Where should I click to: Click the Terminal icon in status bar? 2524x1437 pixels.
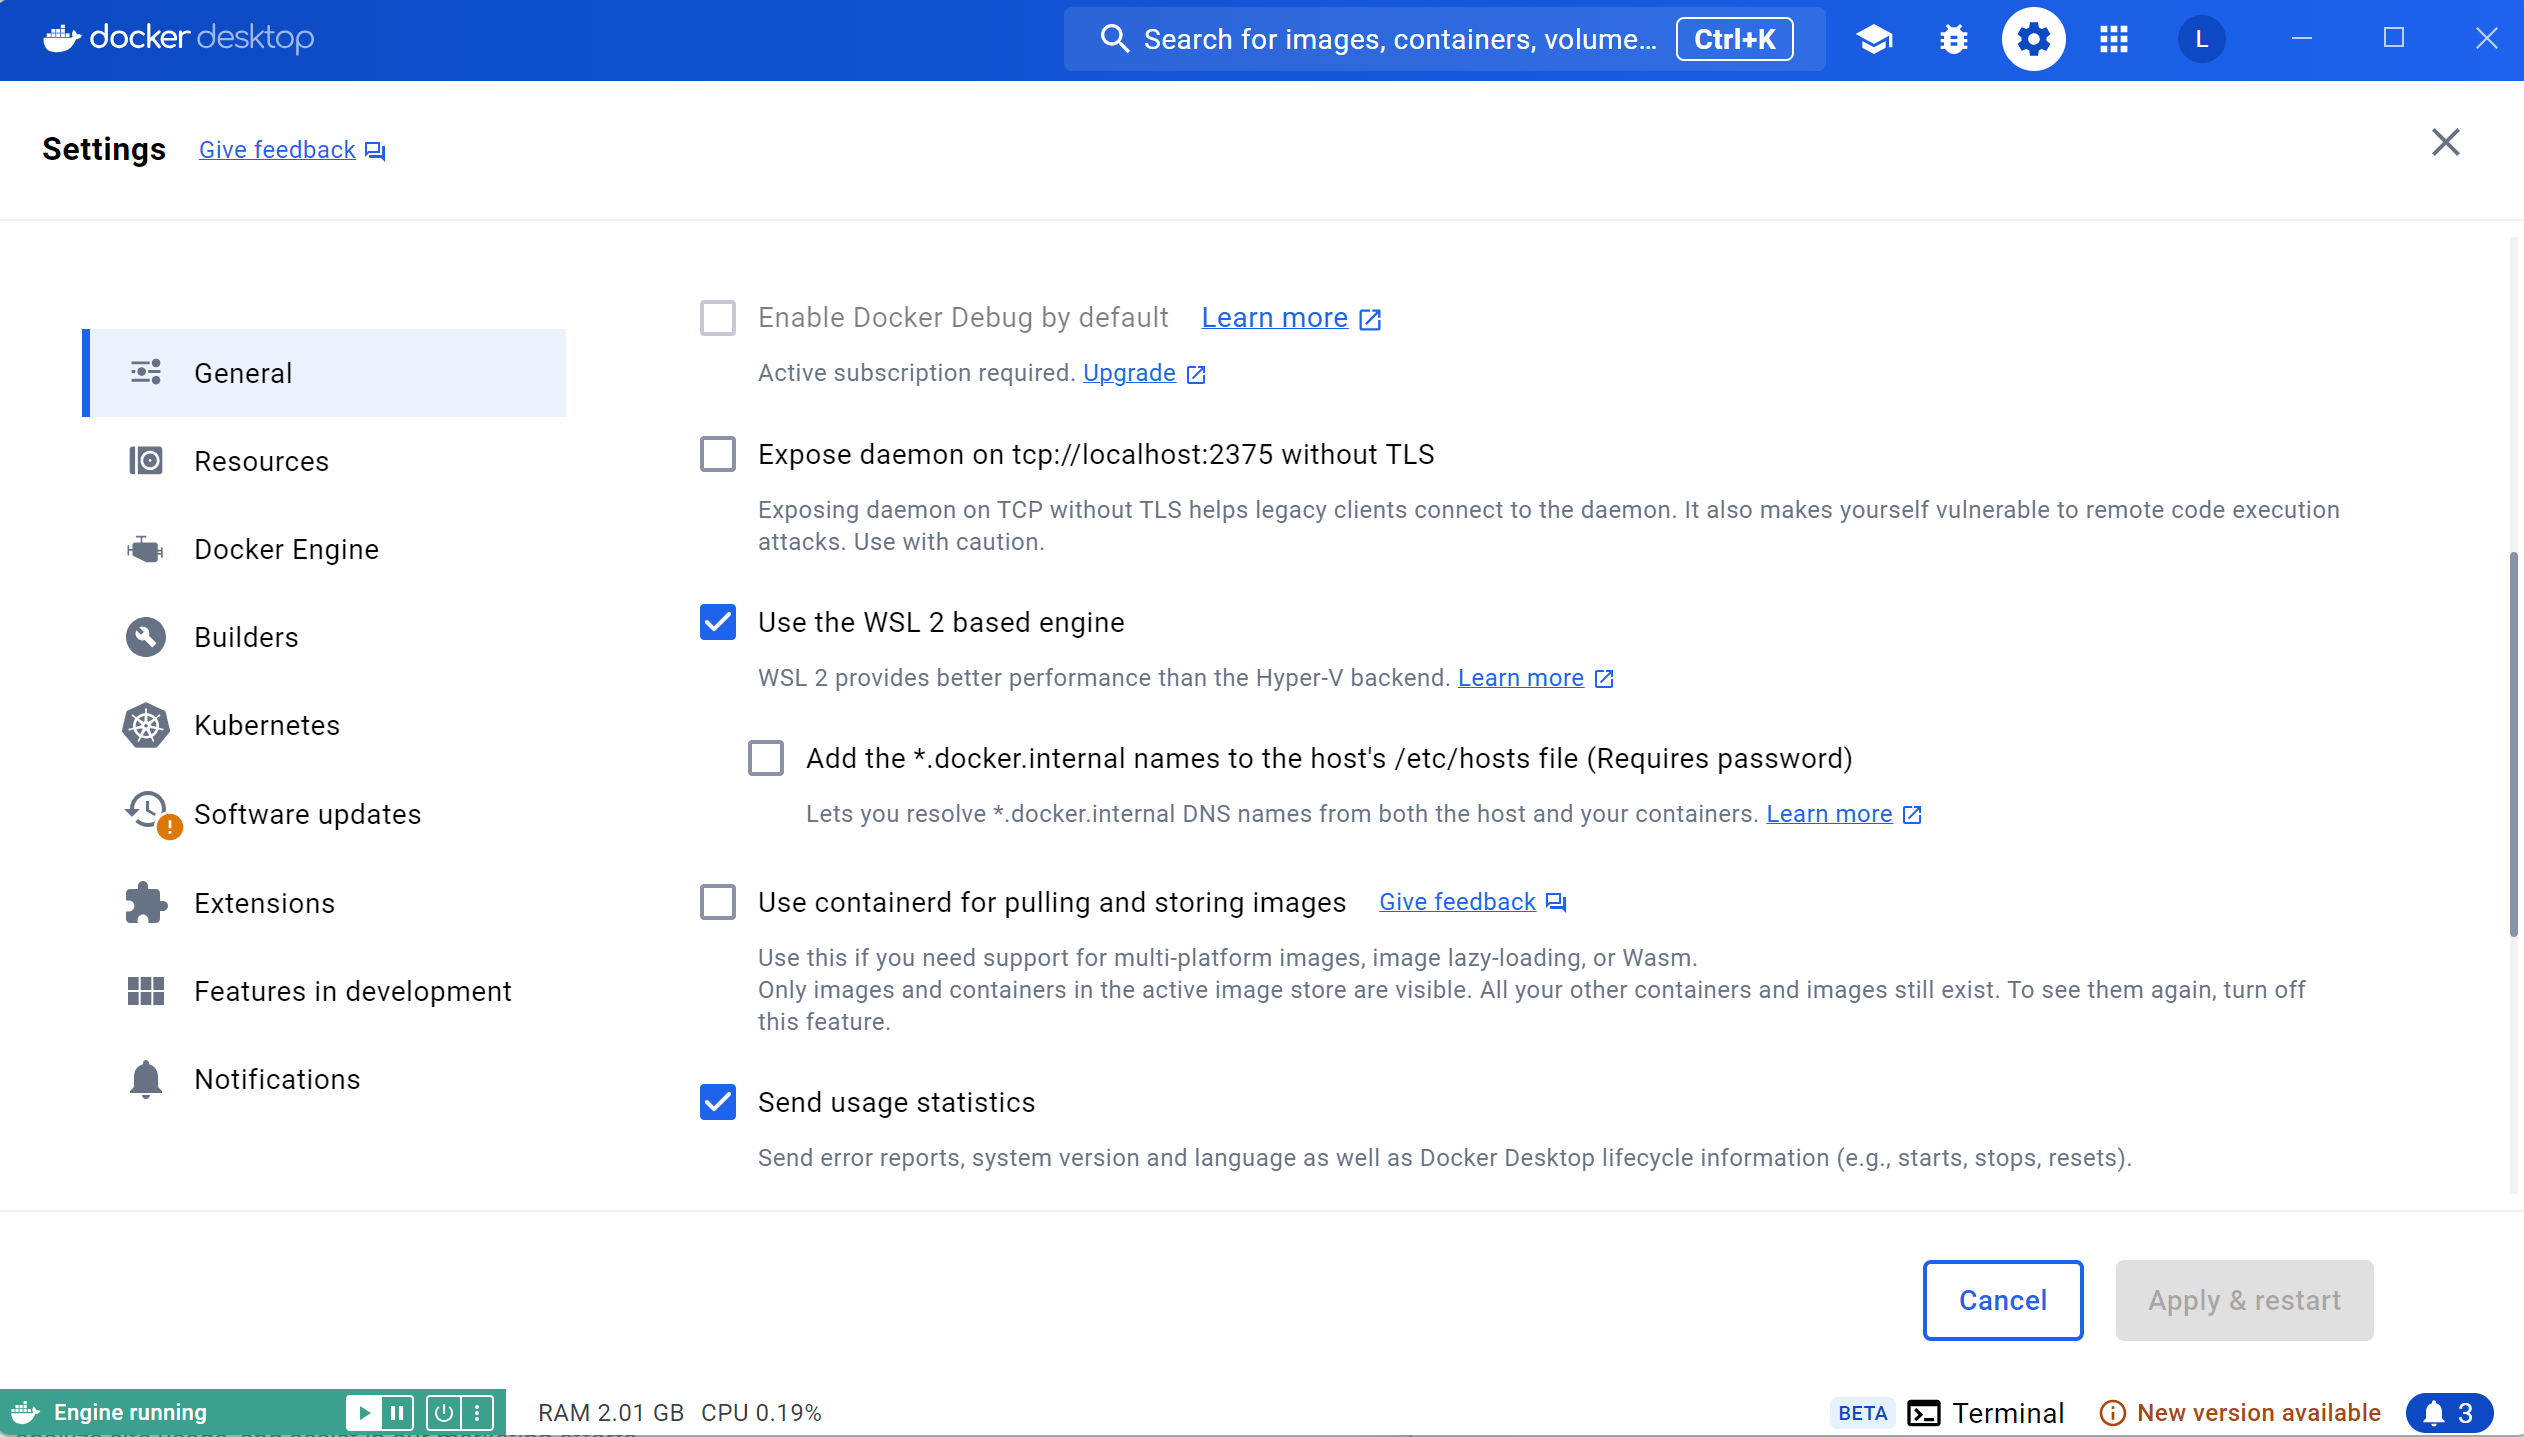point(1924,1413)
